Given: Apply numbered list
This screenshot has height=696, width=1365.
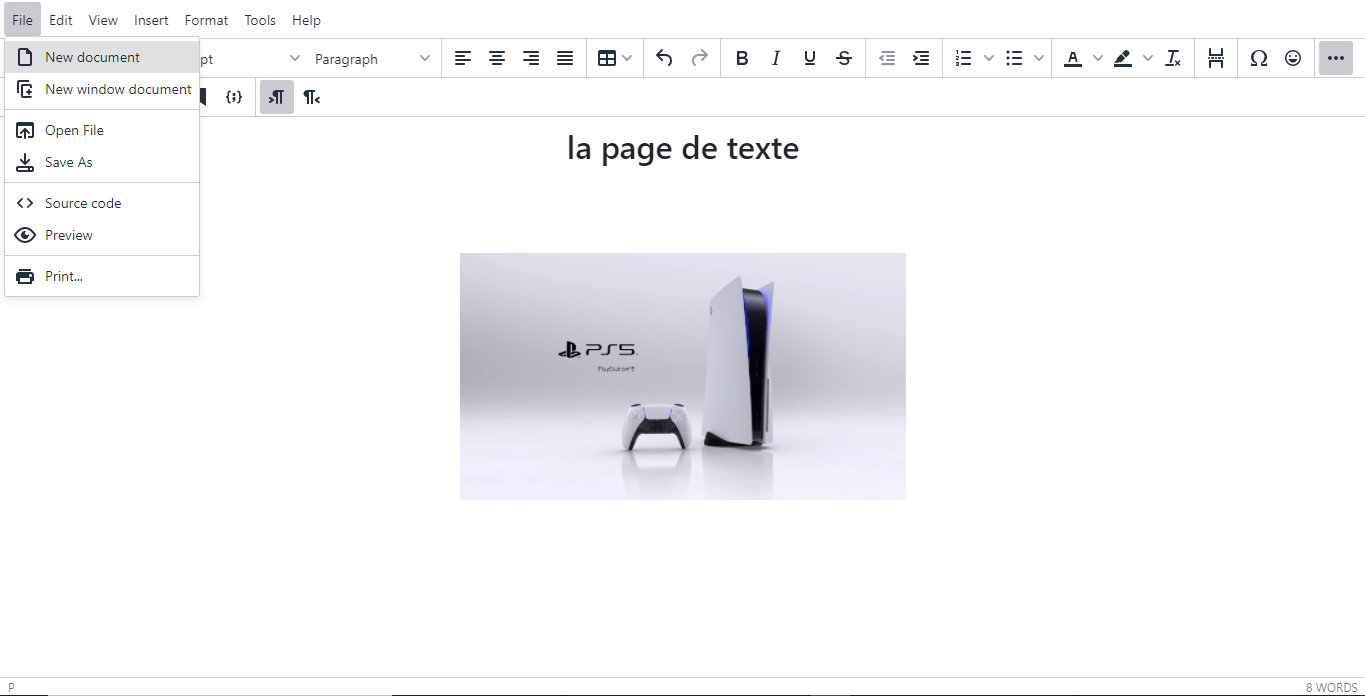Looking at the screenshot, I should [x=963, y=58].
